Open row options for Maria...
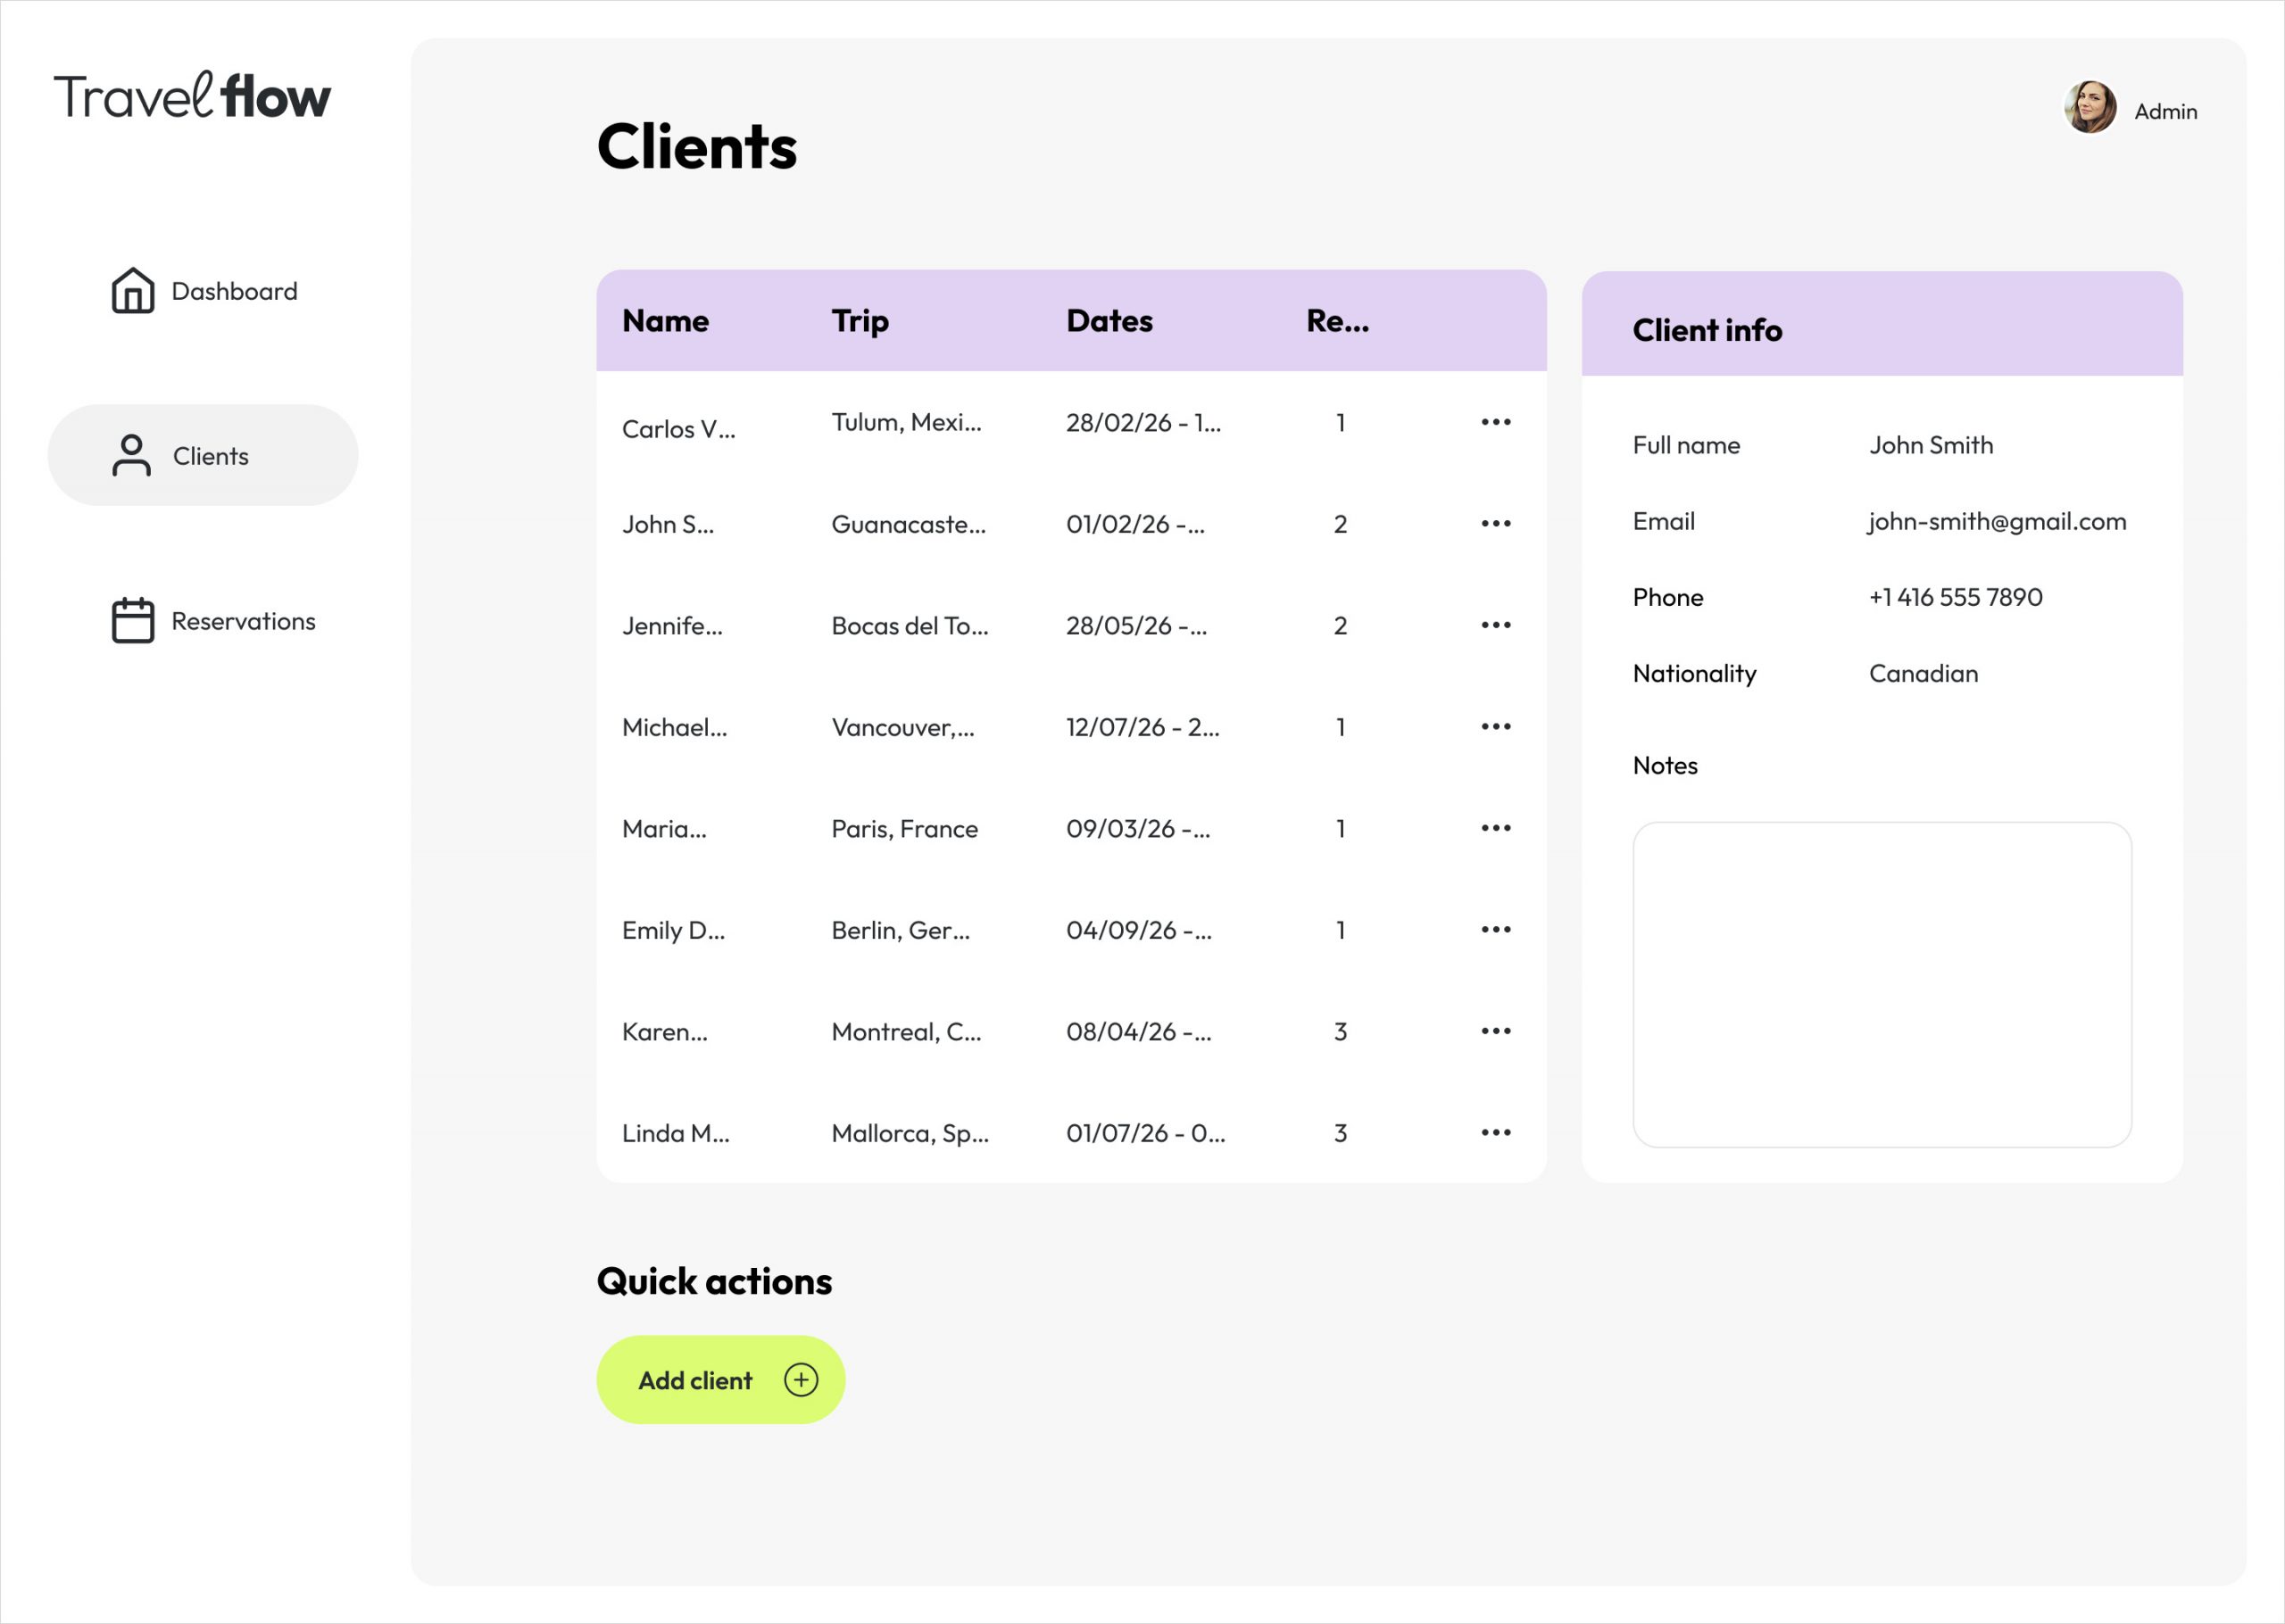Image resolution: width=2285 pixels, height=1624 pixels. [1495, 828]
